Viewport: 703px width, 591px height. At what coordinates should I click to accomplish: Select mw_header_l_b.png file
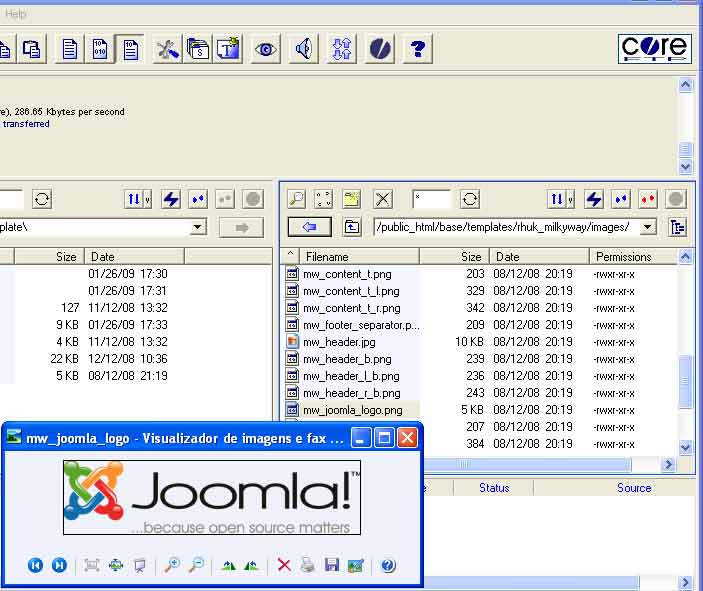click(351, 376)
